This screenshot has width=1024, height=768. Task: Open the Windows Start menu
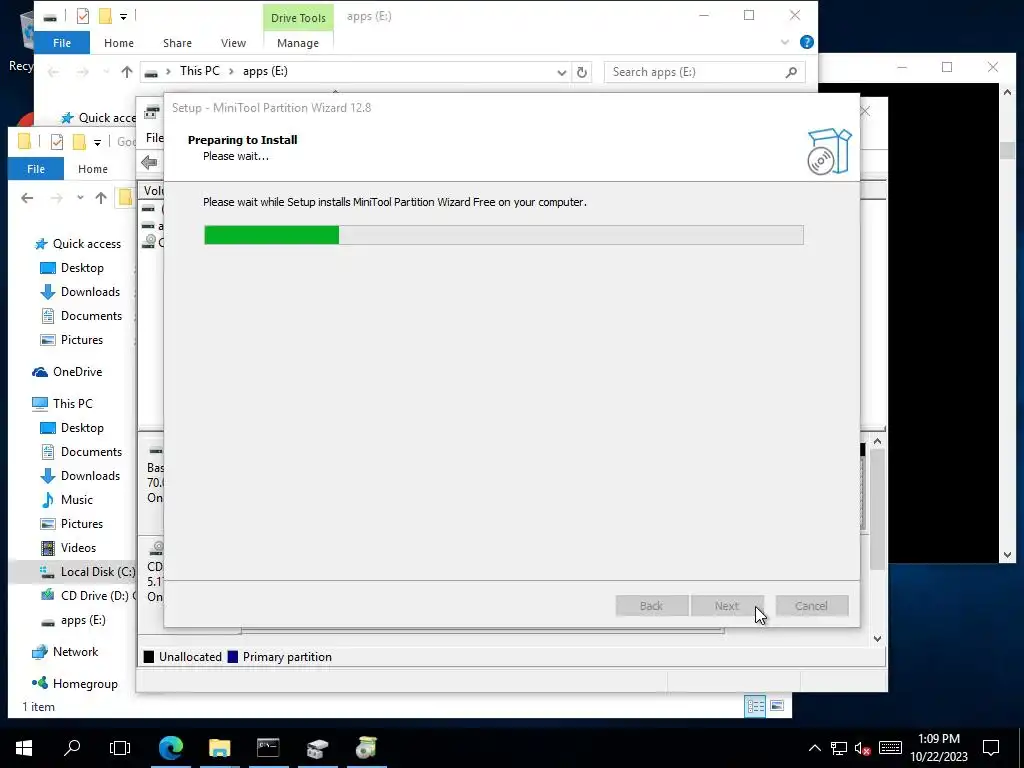tap(24, 747)
